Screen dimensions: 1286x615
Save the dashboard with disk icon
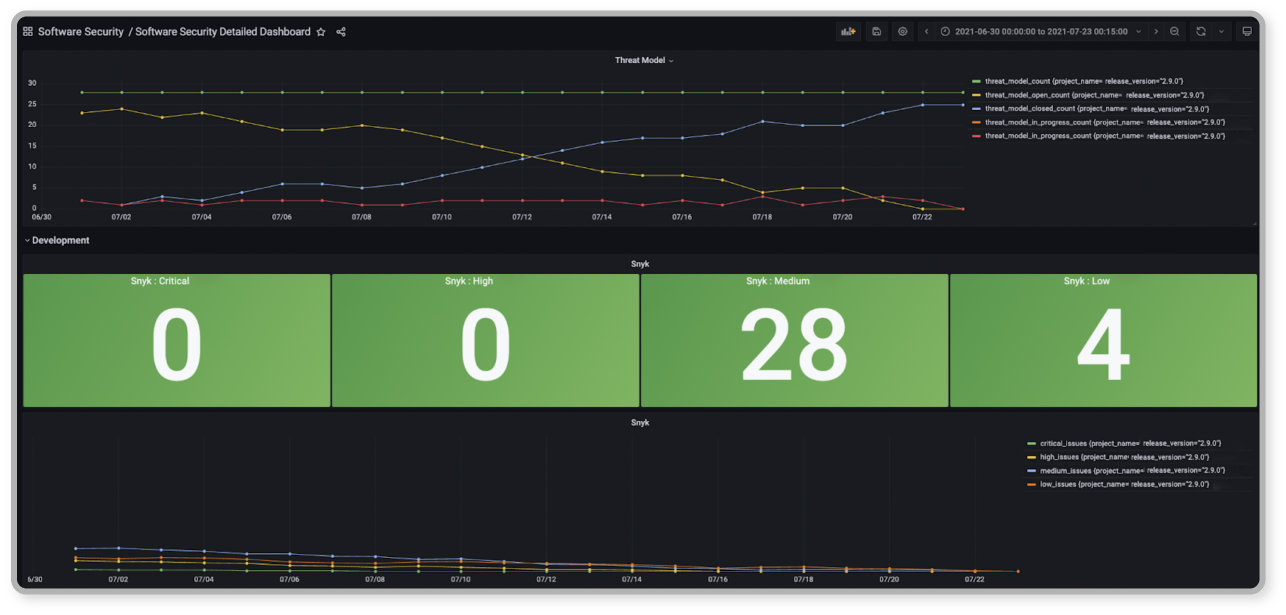[x=876, y=32]
